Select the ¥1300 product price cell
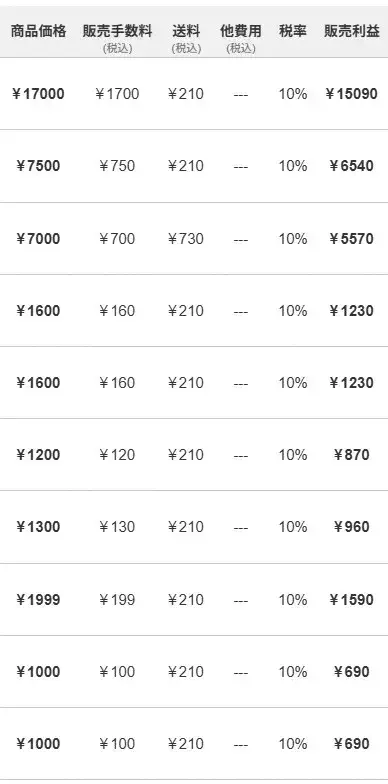This screenshot has height=784, width=388. tap(38, 526)
